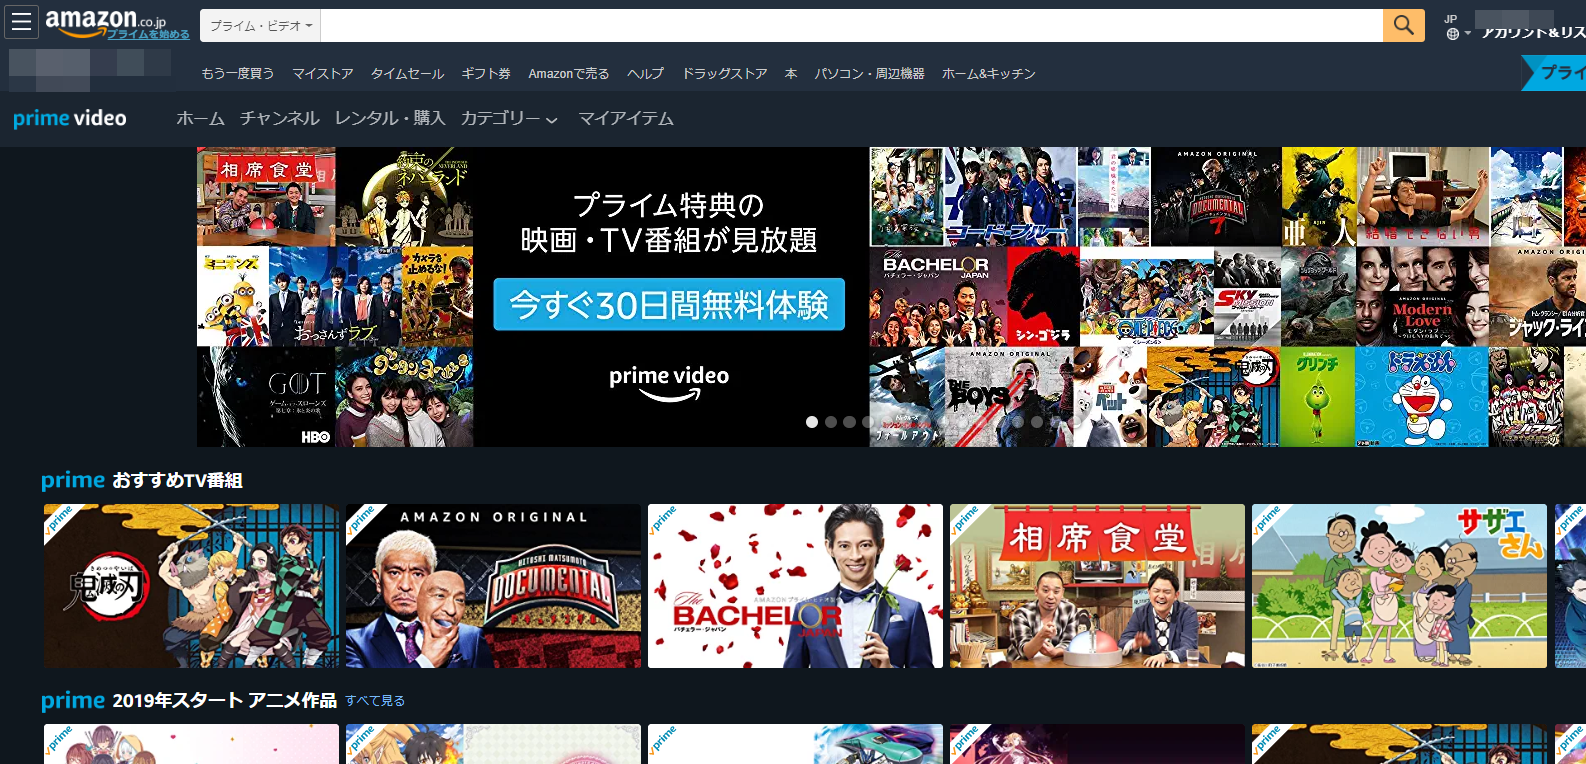
Task: Navigate to パソコン・周辺機器
Action: [869, 73]
